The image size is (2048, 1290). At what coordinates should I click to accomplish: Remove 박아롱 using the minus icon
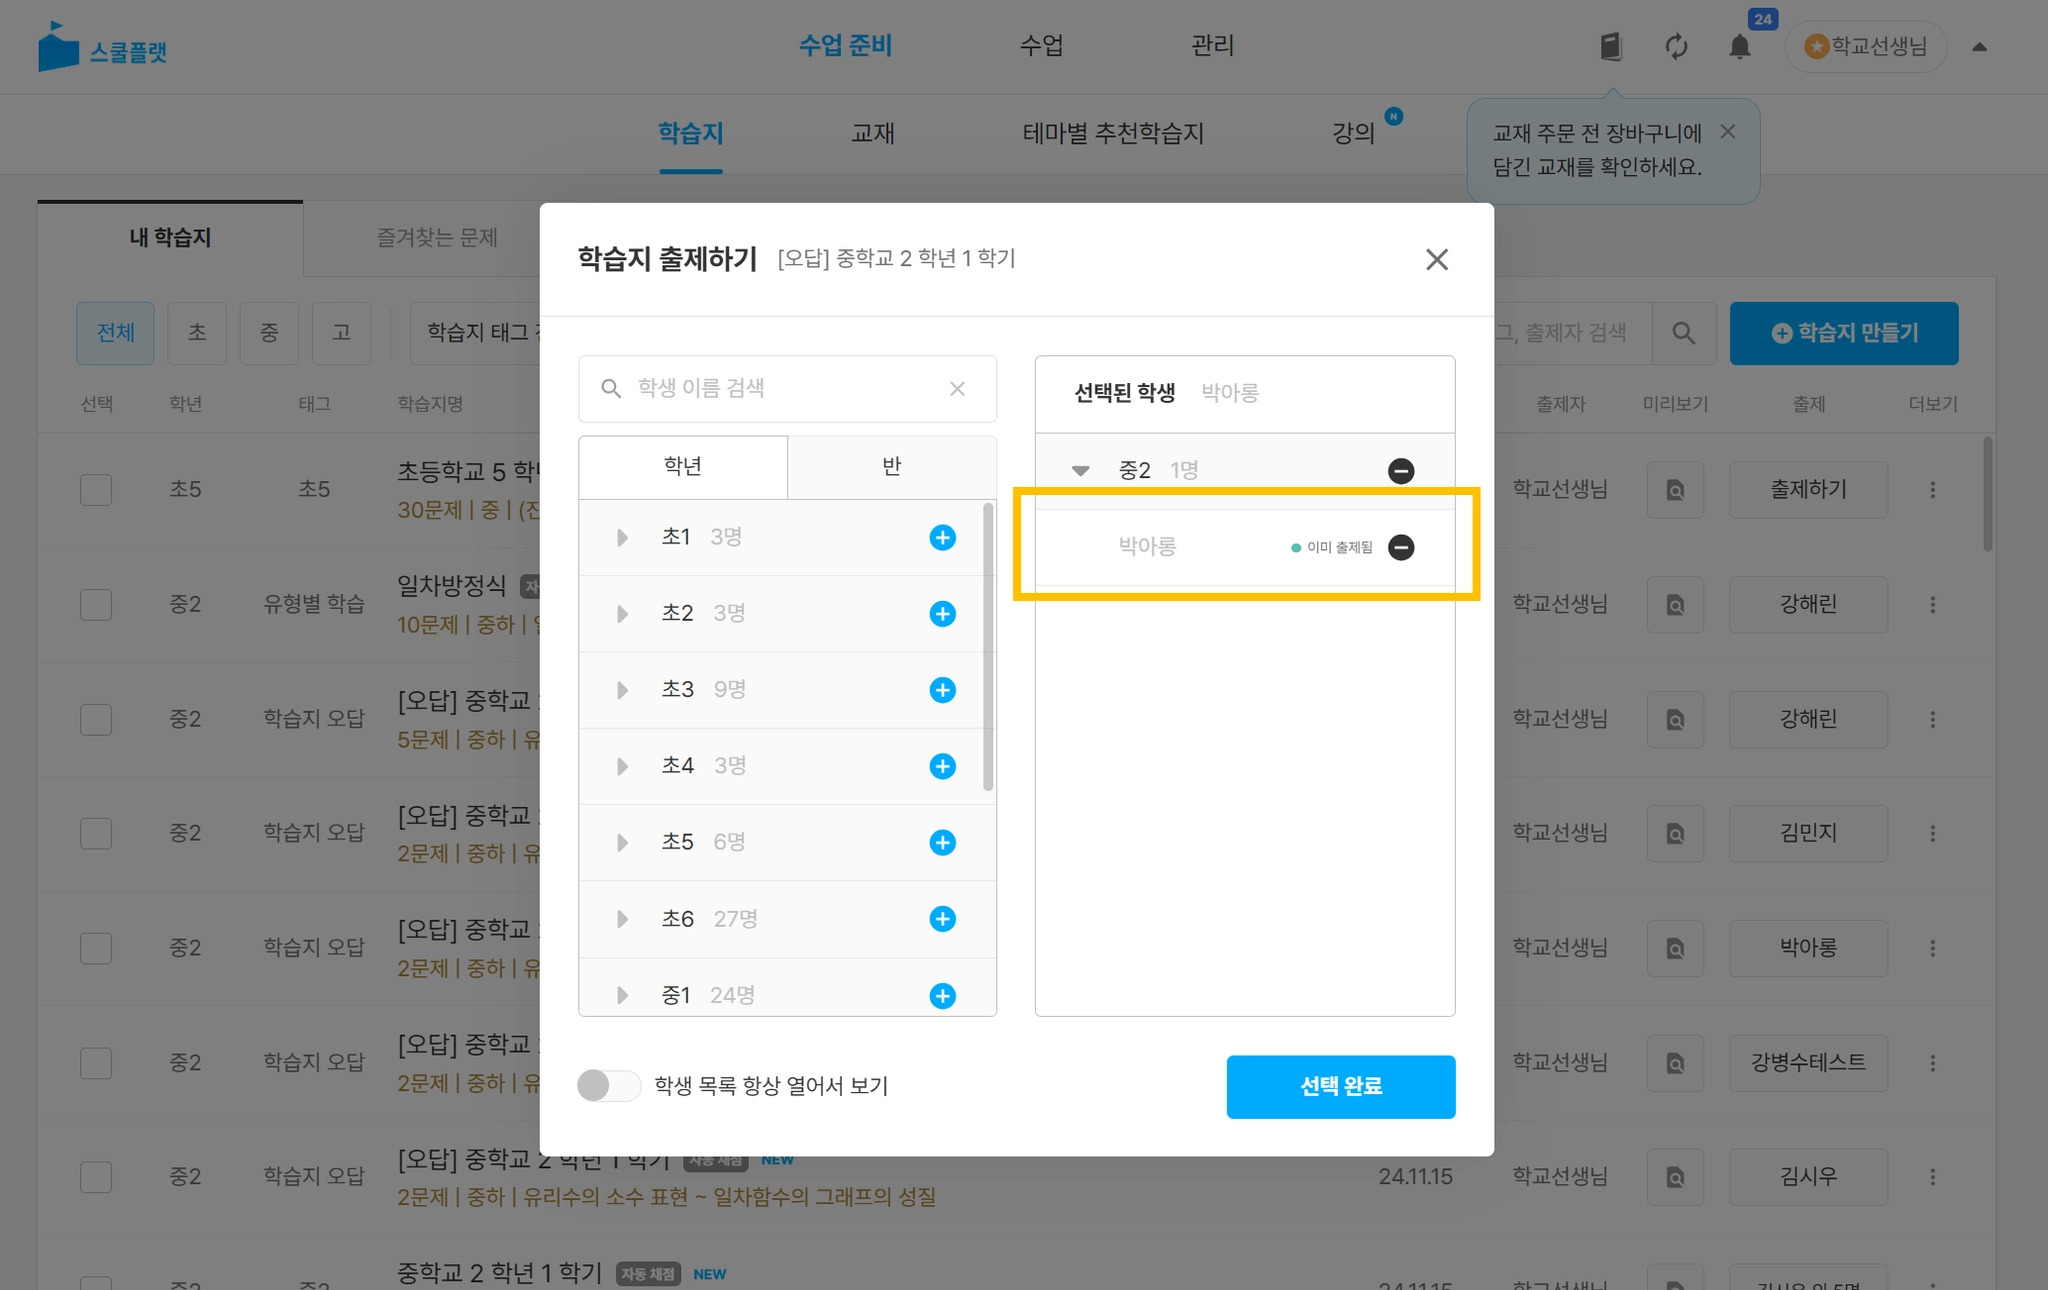point(1401,547)
